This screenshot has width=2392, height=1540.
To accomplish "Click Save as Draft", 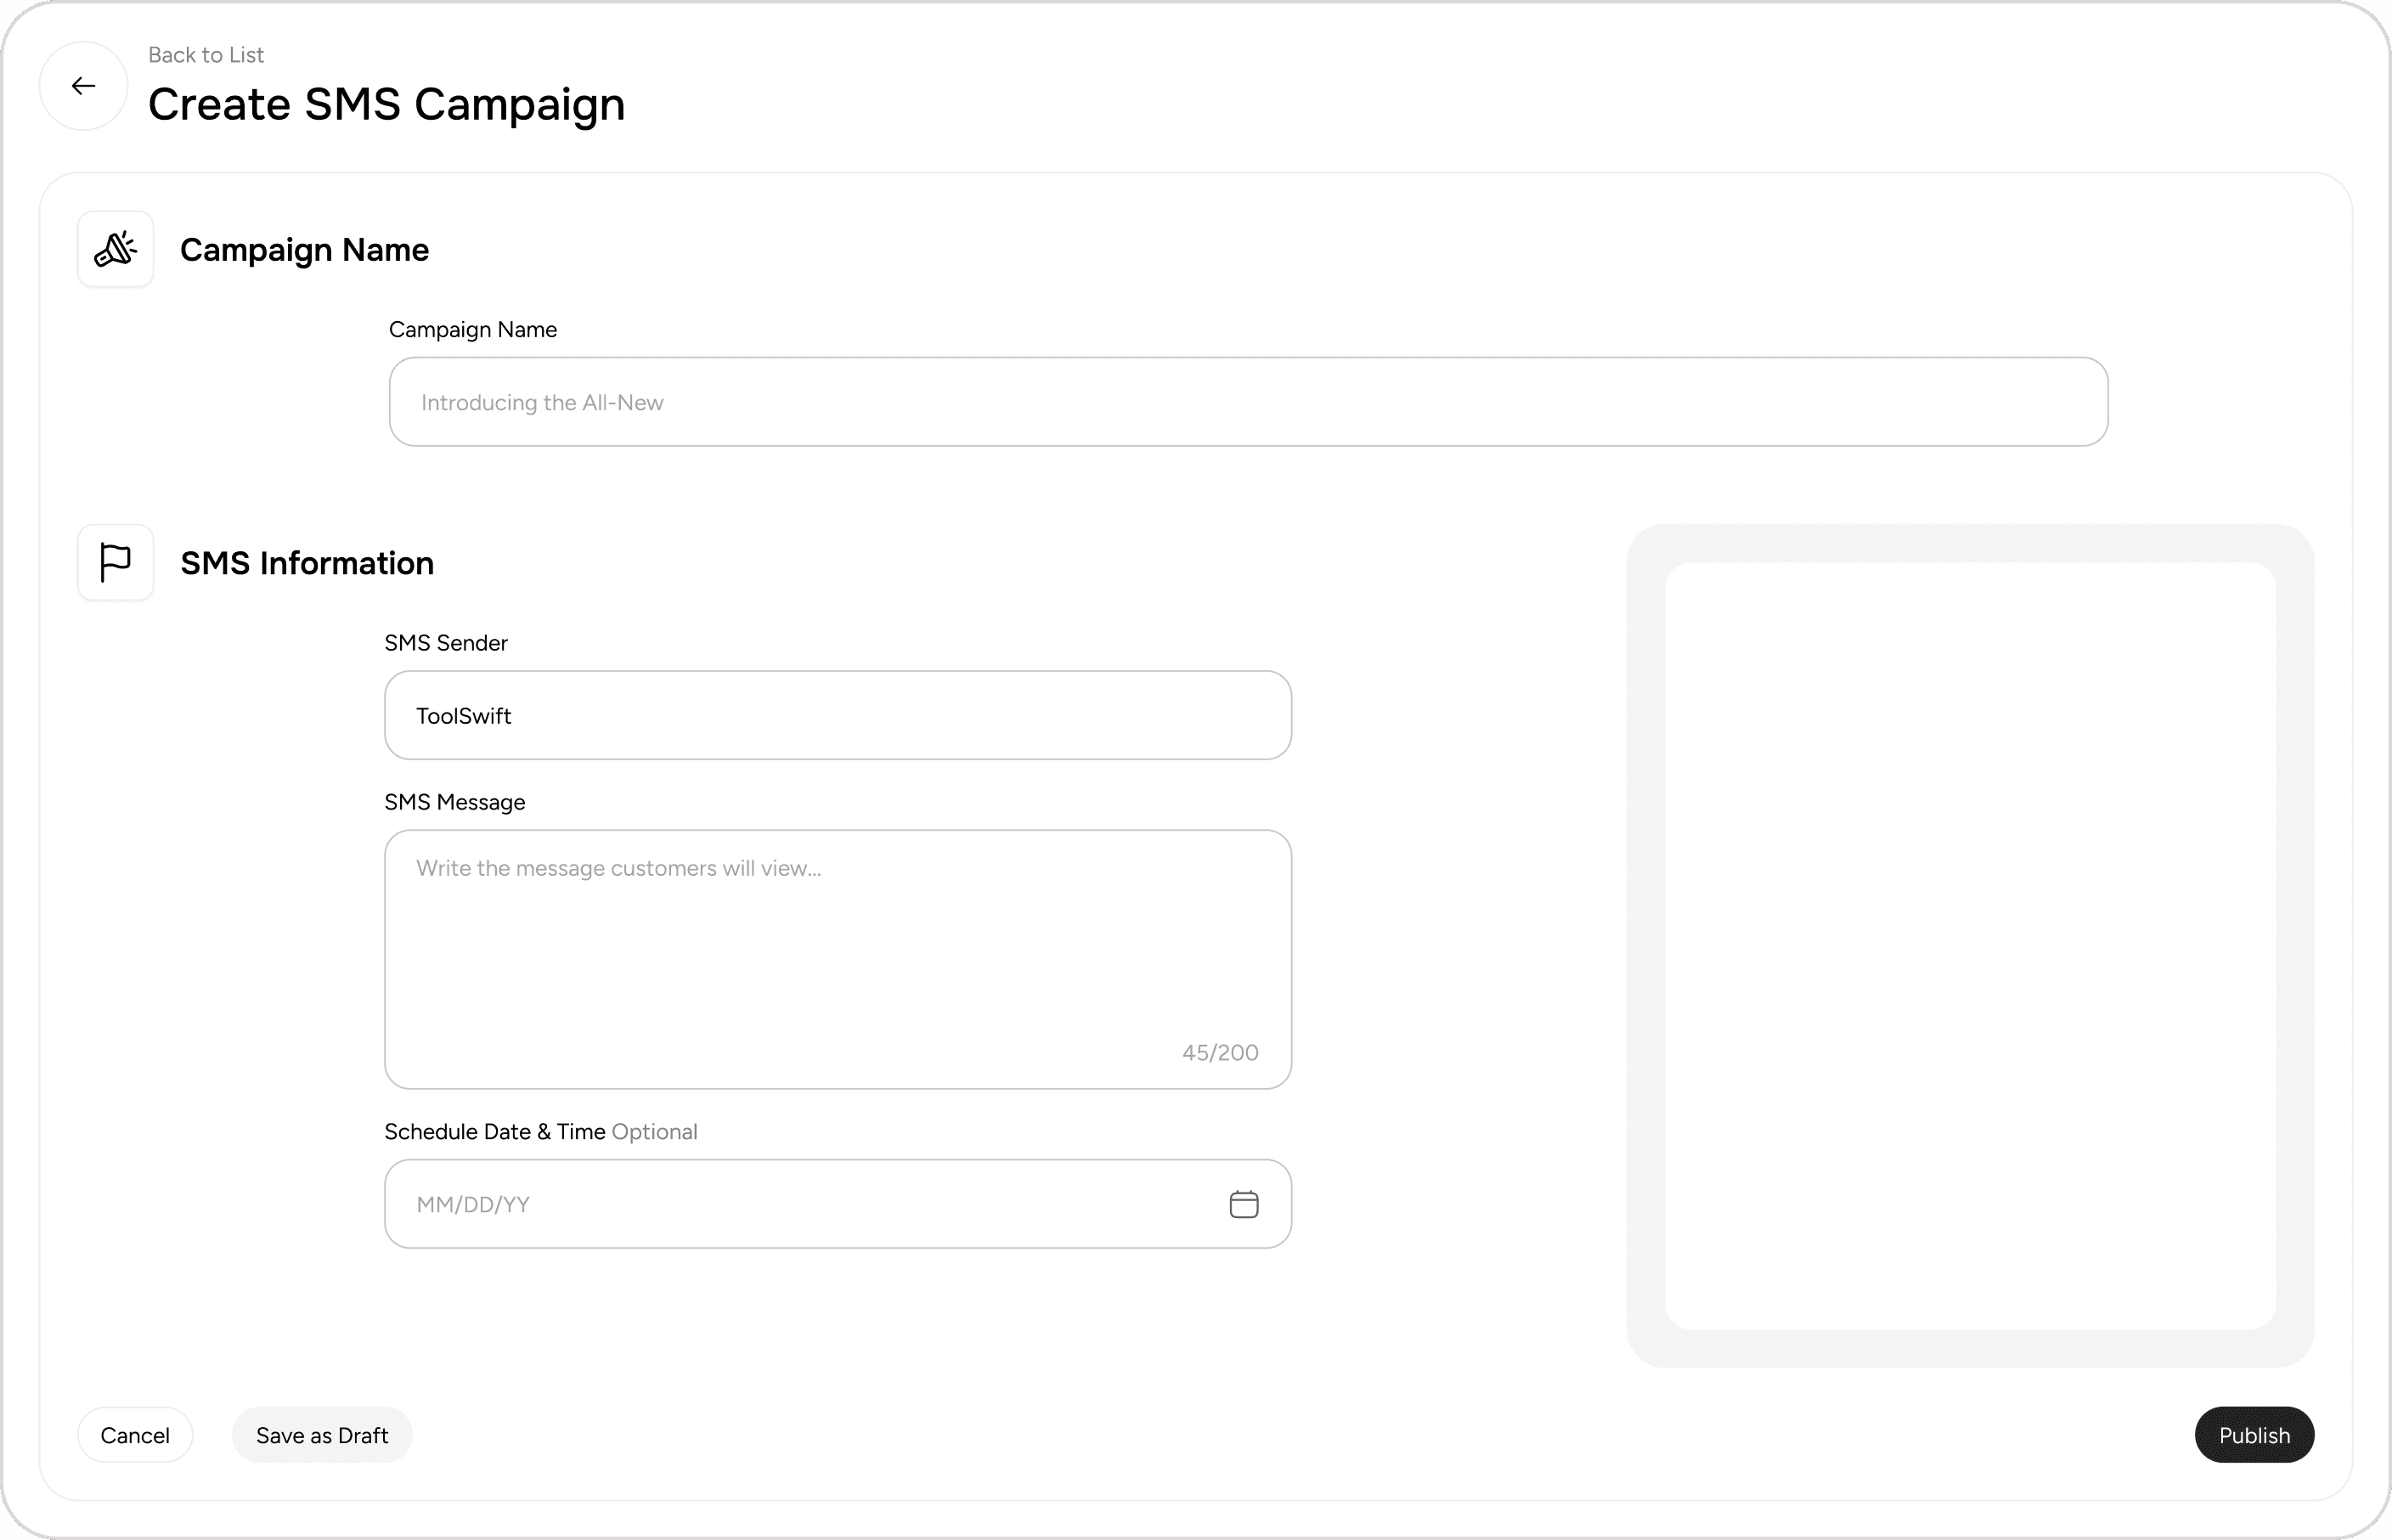I will click(x=321, y=1434).
